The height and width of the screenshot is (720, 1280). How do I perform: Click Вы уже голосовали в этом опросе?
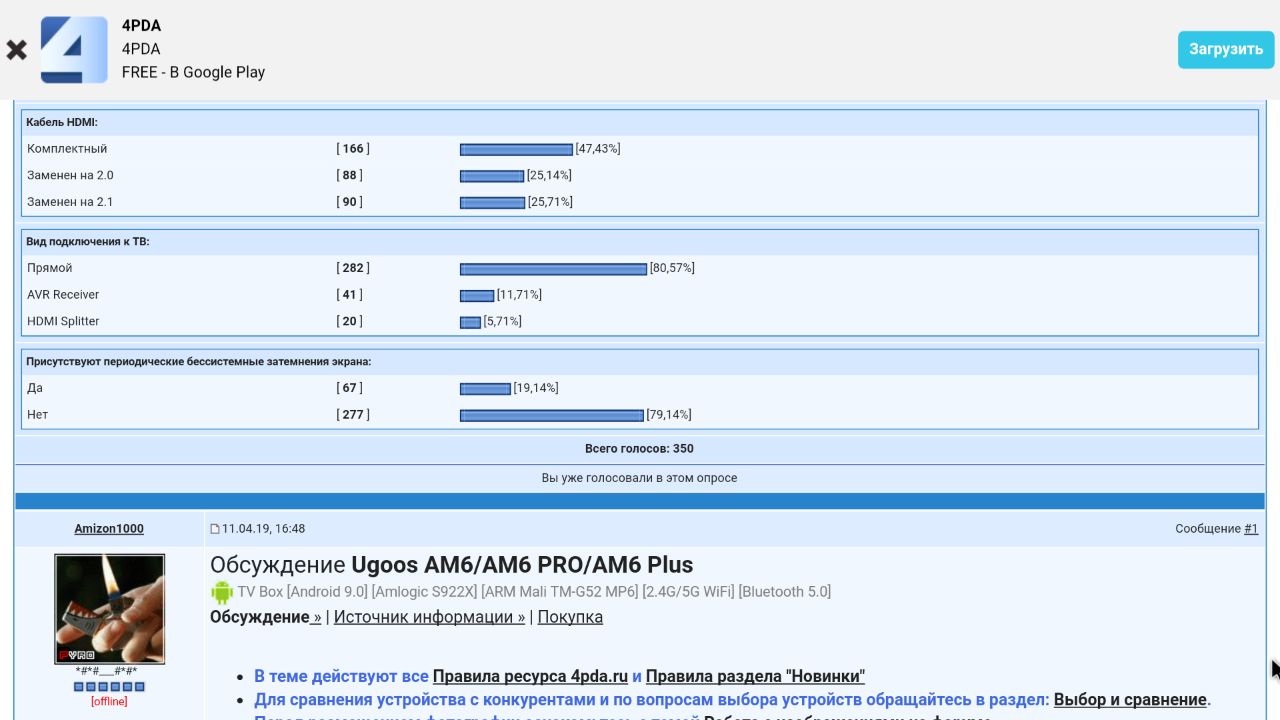[639, 478]
